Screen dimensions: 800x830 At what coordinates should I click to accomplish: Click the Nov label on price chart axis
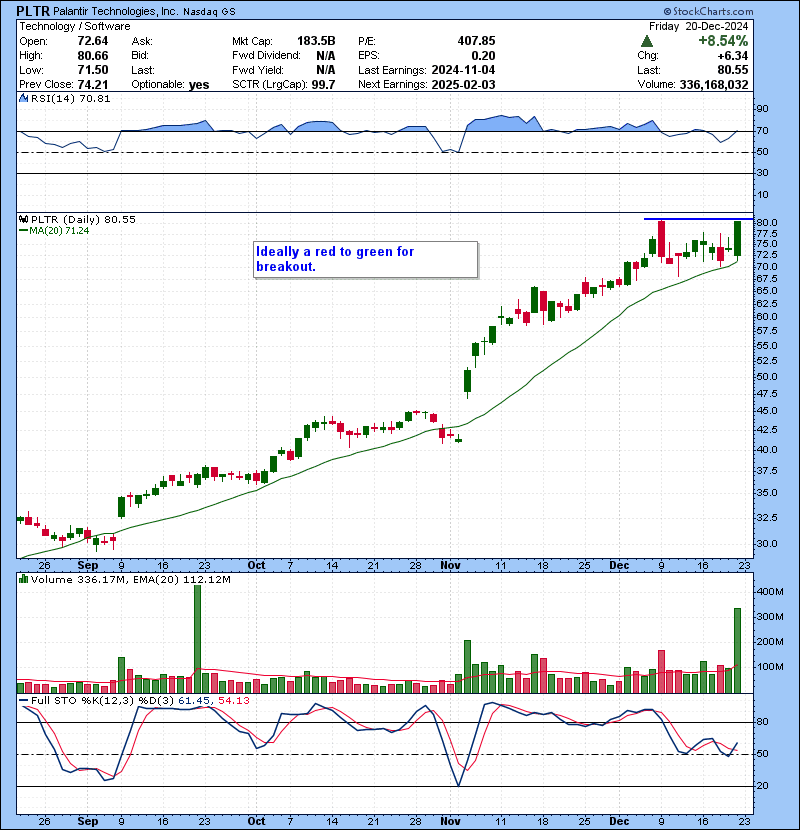(x=450, y=565)
